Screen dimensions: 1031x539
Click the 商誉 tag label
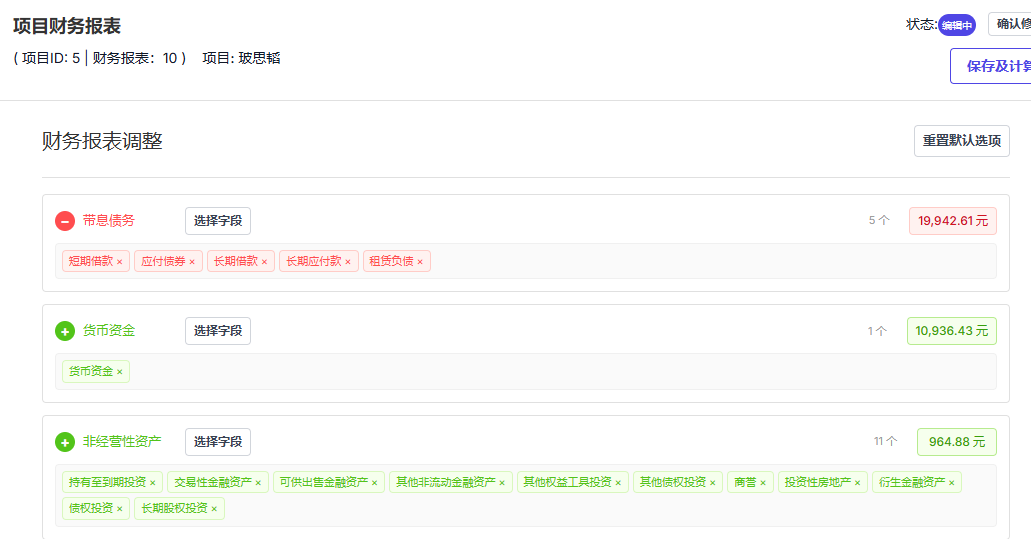tap(745, 482)
